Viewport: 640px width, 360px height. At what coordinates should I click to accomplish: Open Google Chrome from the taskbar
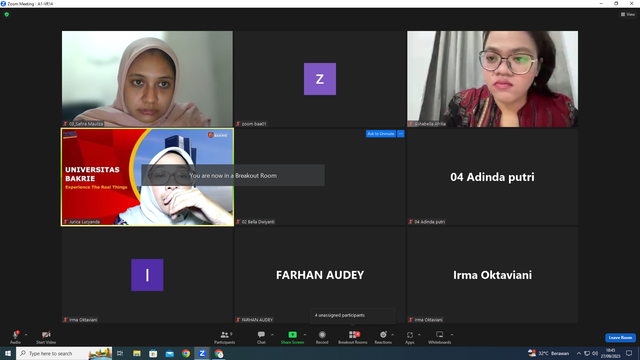pyautogui.click(x=186, y=353)
